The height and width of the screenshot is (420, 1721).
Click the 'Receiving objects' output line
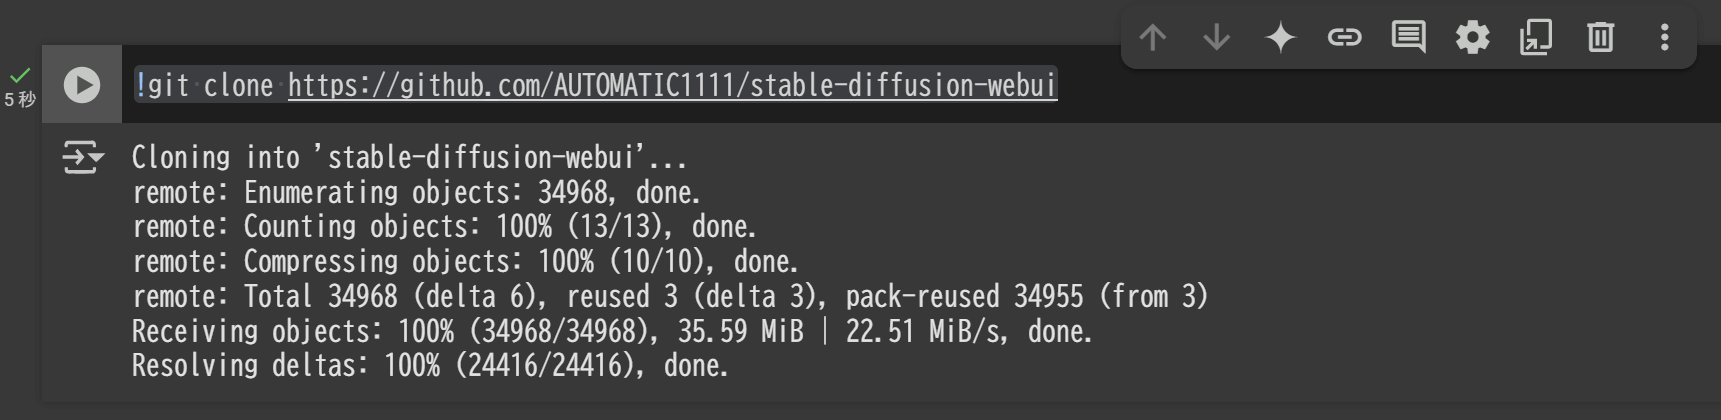tap(612, 331)
